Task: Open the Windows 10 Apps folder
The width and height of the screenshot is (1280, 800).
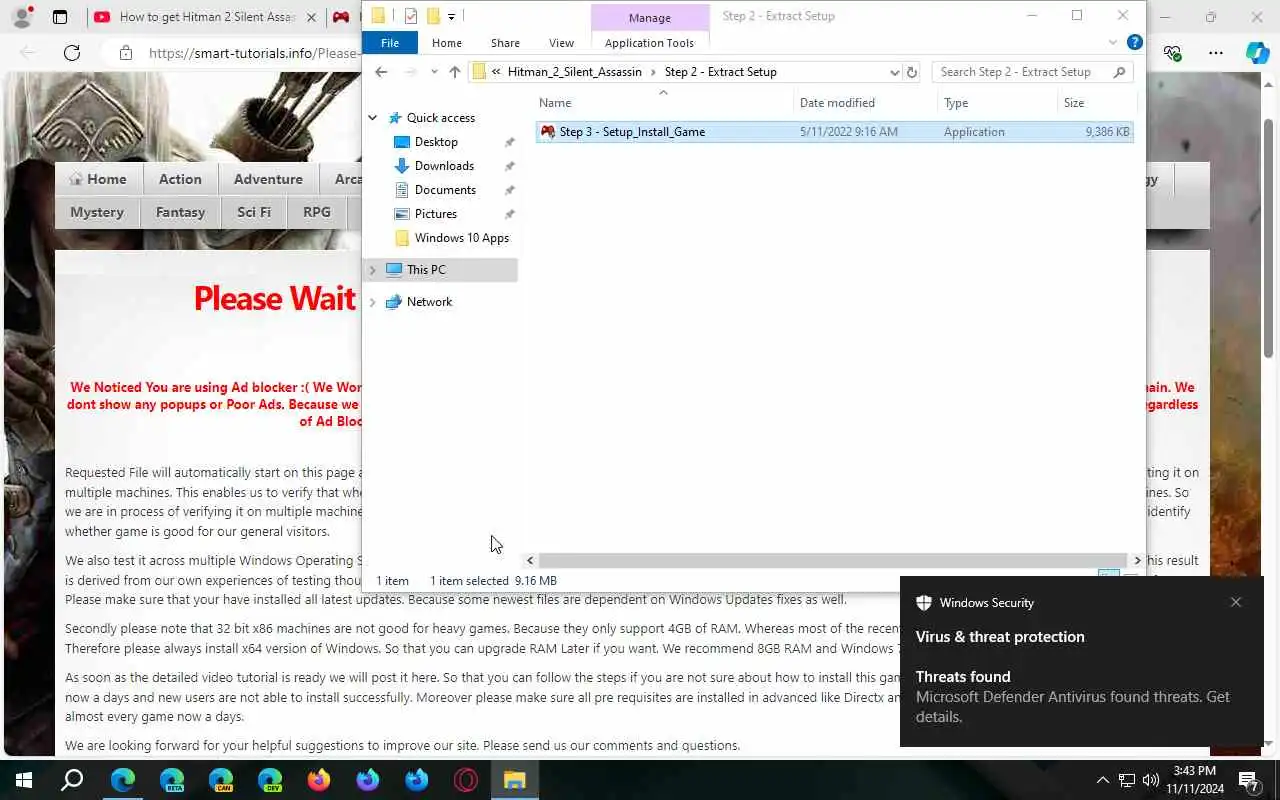Action: pyautogui.click(x=461, y=238)
